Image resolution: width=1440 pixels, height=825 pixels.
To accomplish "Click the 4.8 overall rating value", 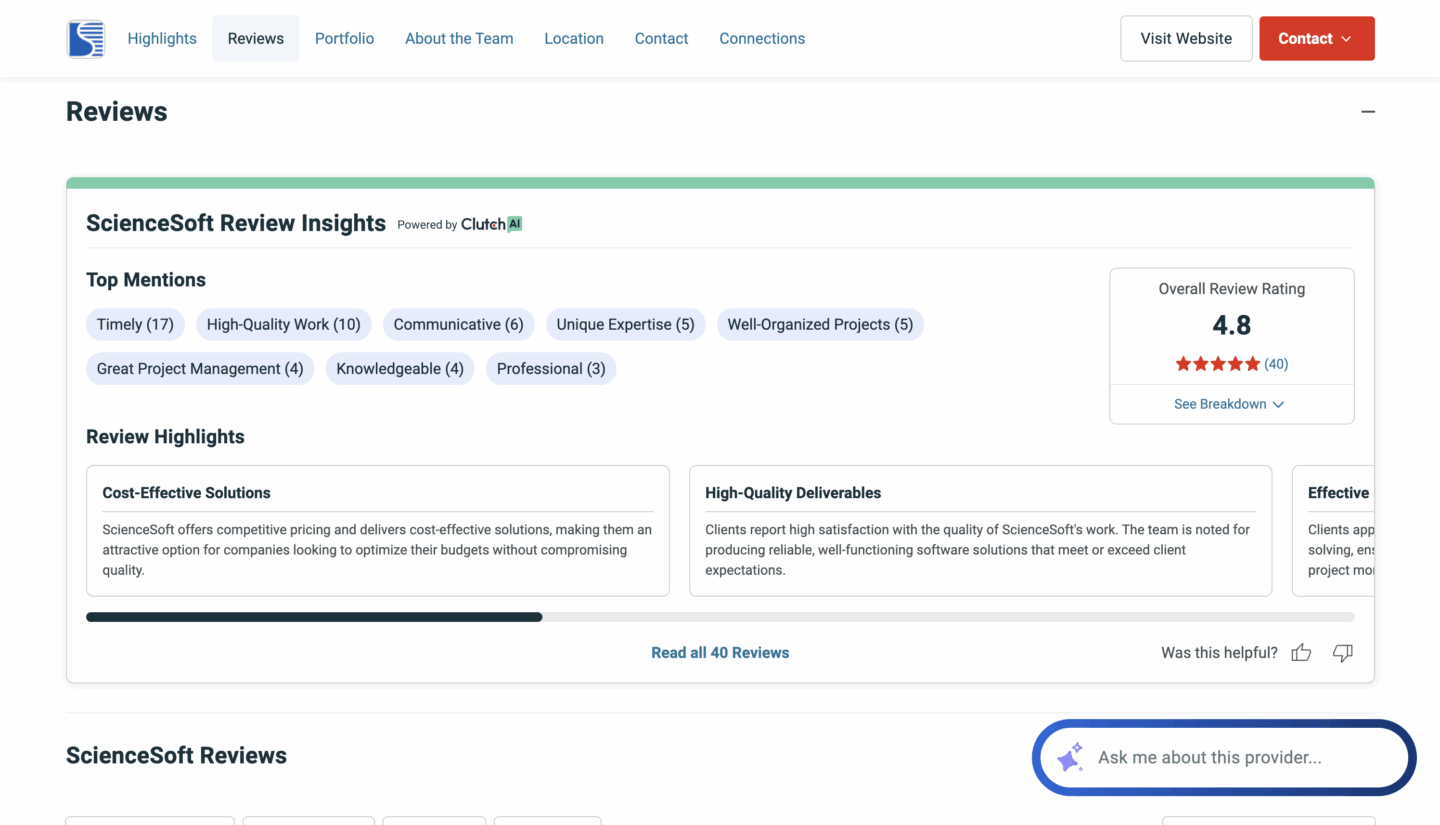I will pyautogui.click(x=1231, y=325).
